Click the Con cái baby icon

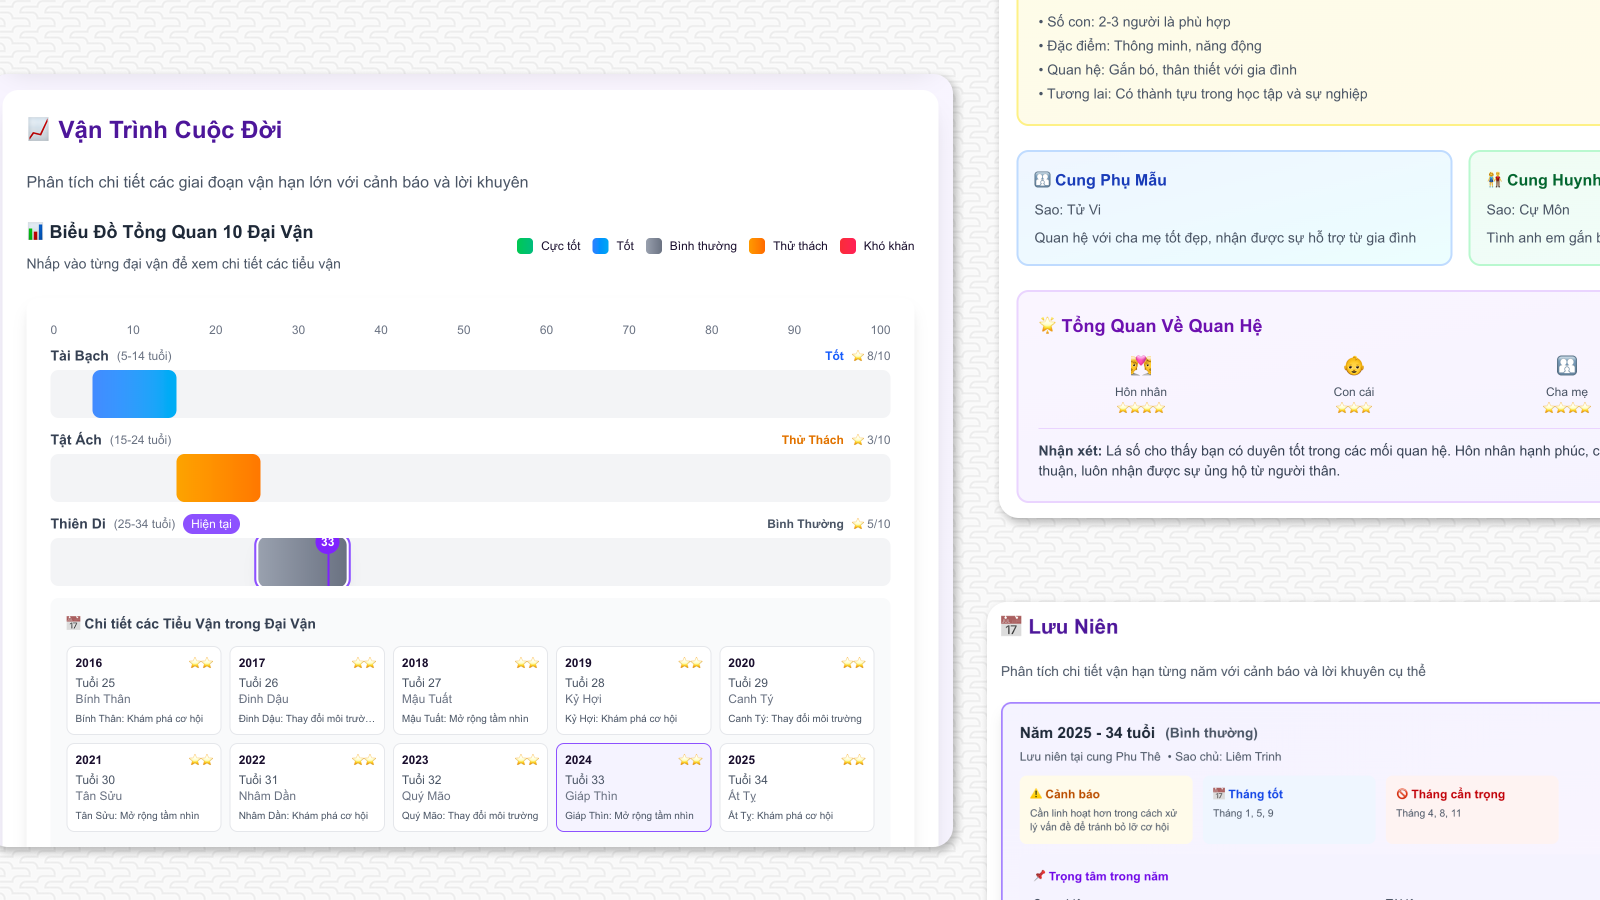1354,366
